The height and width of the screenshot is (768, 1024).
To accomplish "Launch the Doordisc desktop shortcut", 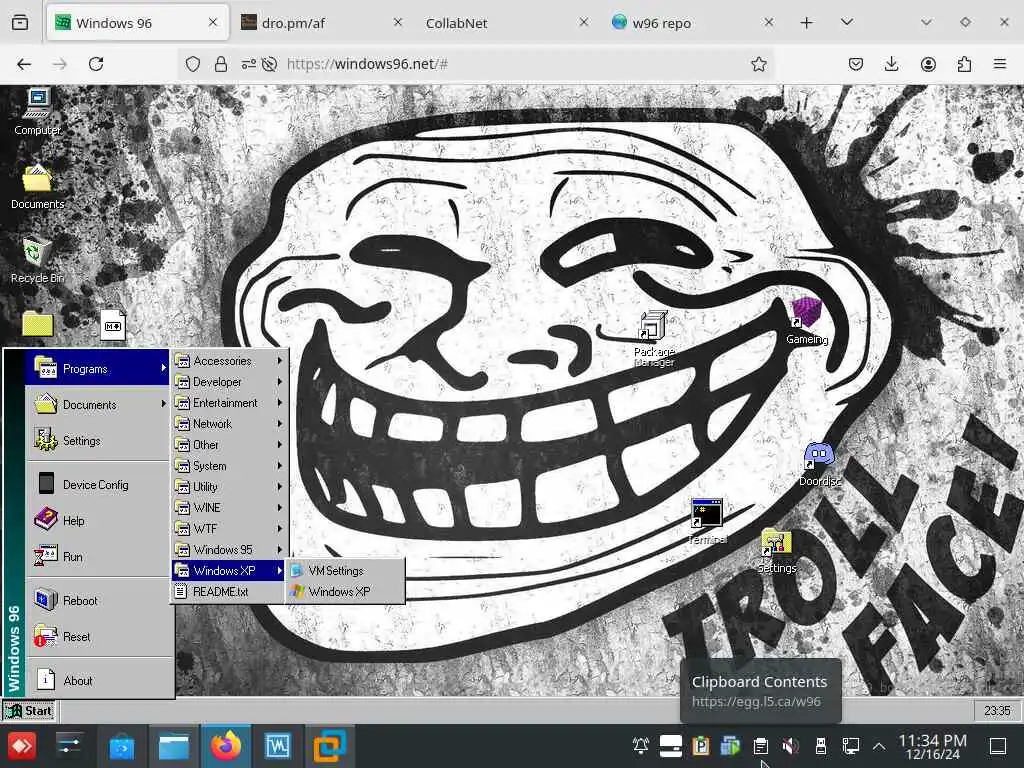I will (820, 464).
